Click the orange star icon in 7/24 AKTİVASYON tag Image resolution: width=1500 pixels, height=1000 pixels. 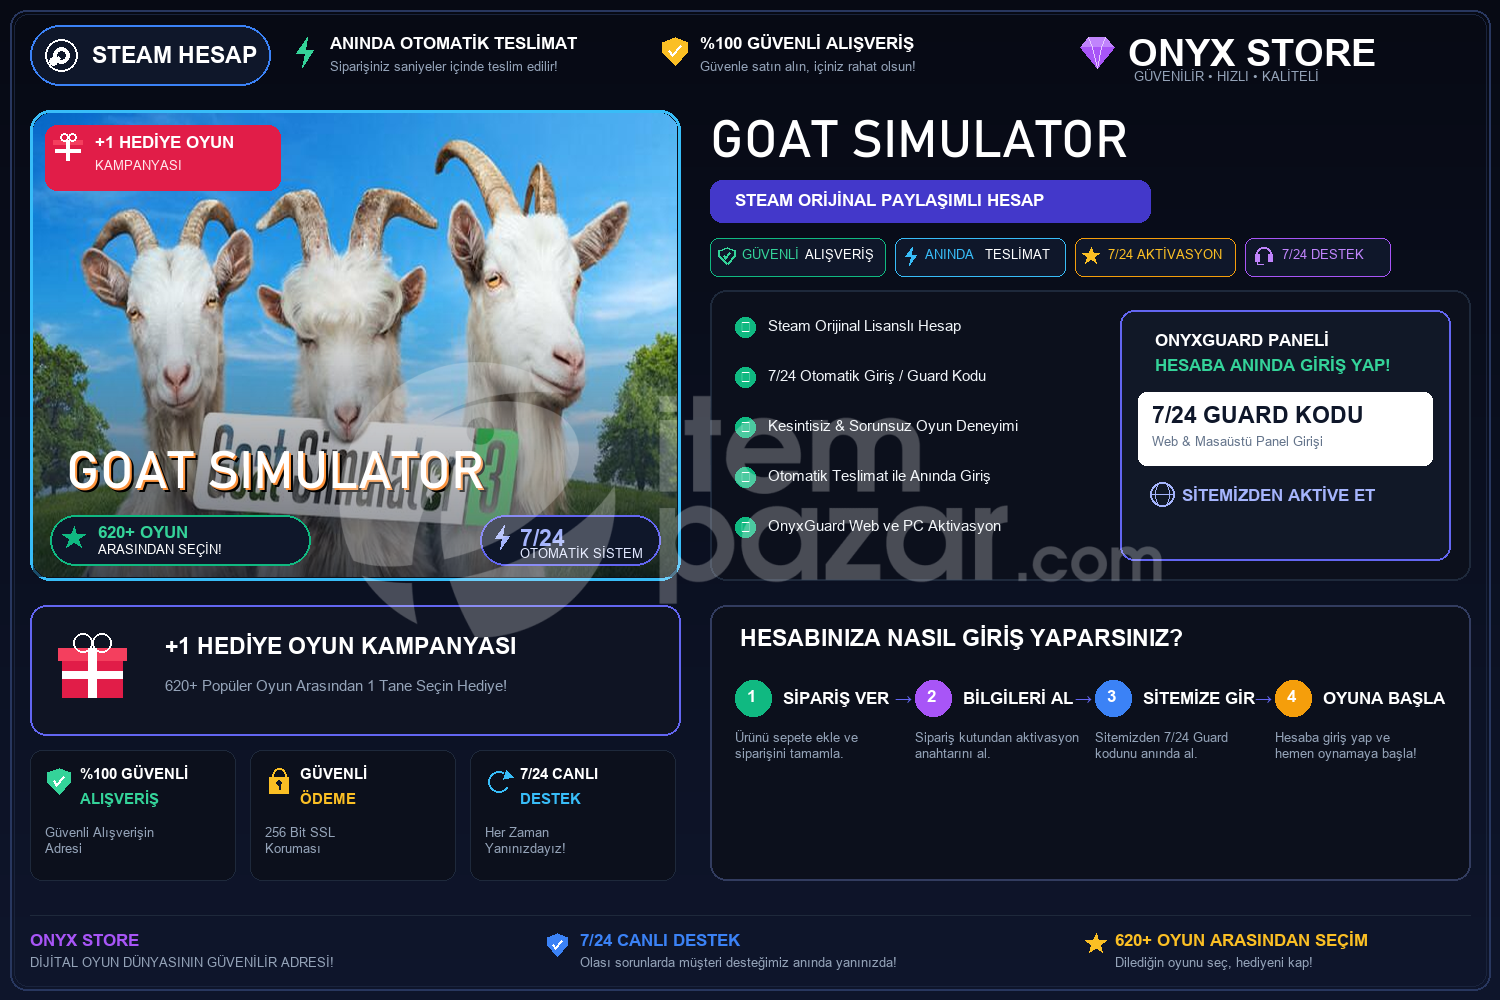tap(1091, 256)
